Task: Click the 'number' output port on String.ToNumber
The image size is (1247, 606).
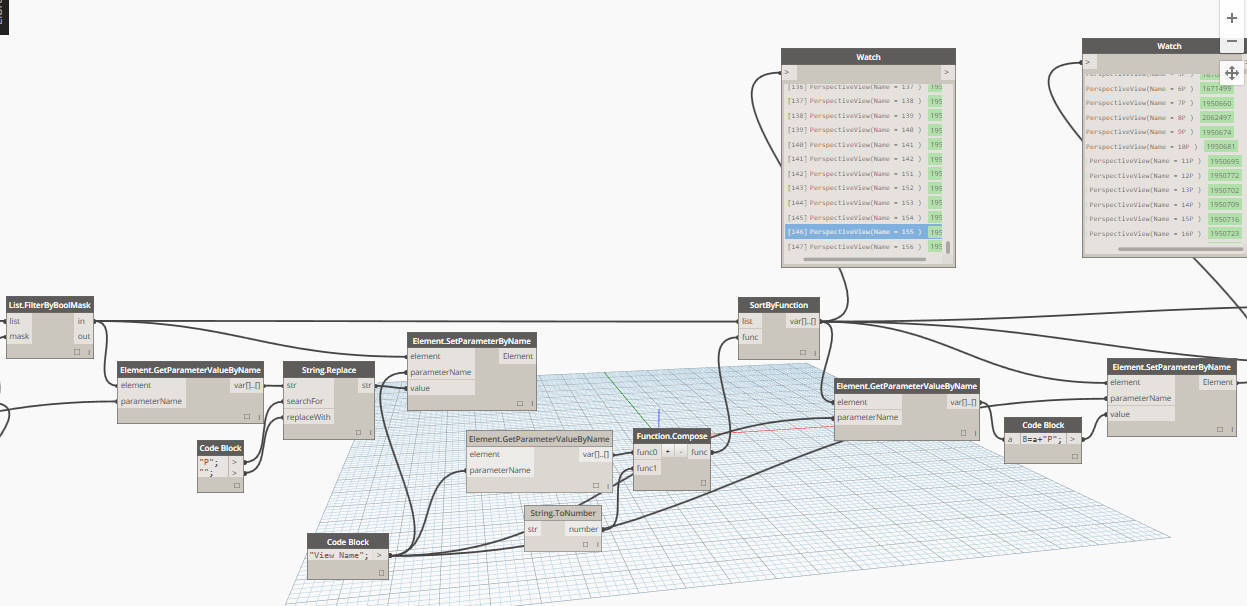Action: pos(583,529)
